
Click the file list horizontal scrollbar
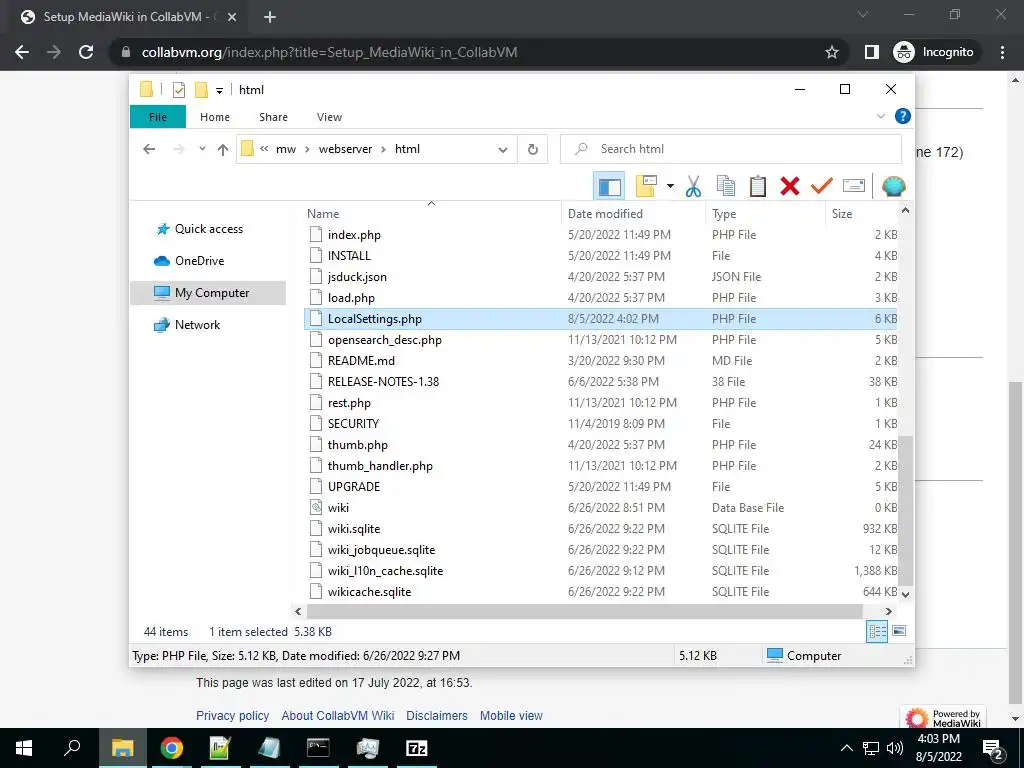coord(584,611)
